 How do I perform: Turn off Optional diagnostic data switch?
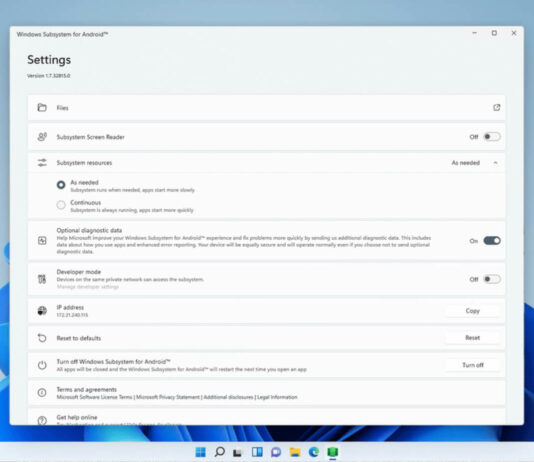click(x=492, y=241)
